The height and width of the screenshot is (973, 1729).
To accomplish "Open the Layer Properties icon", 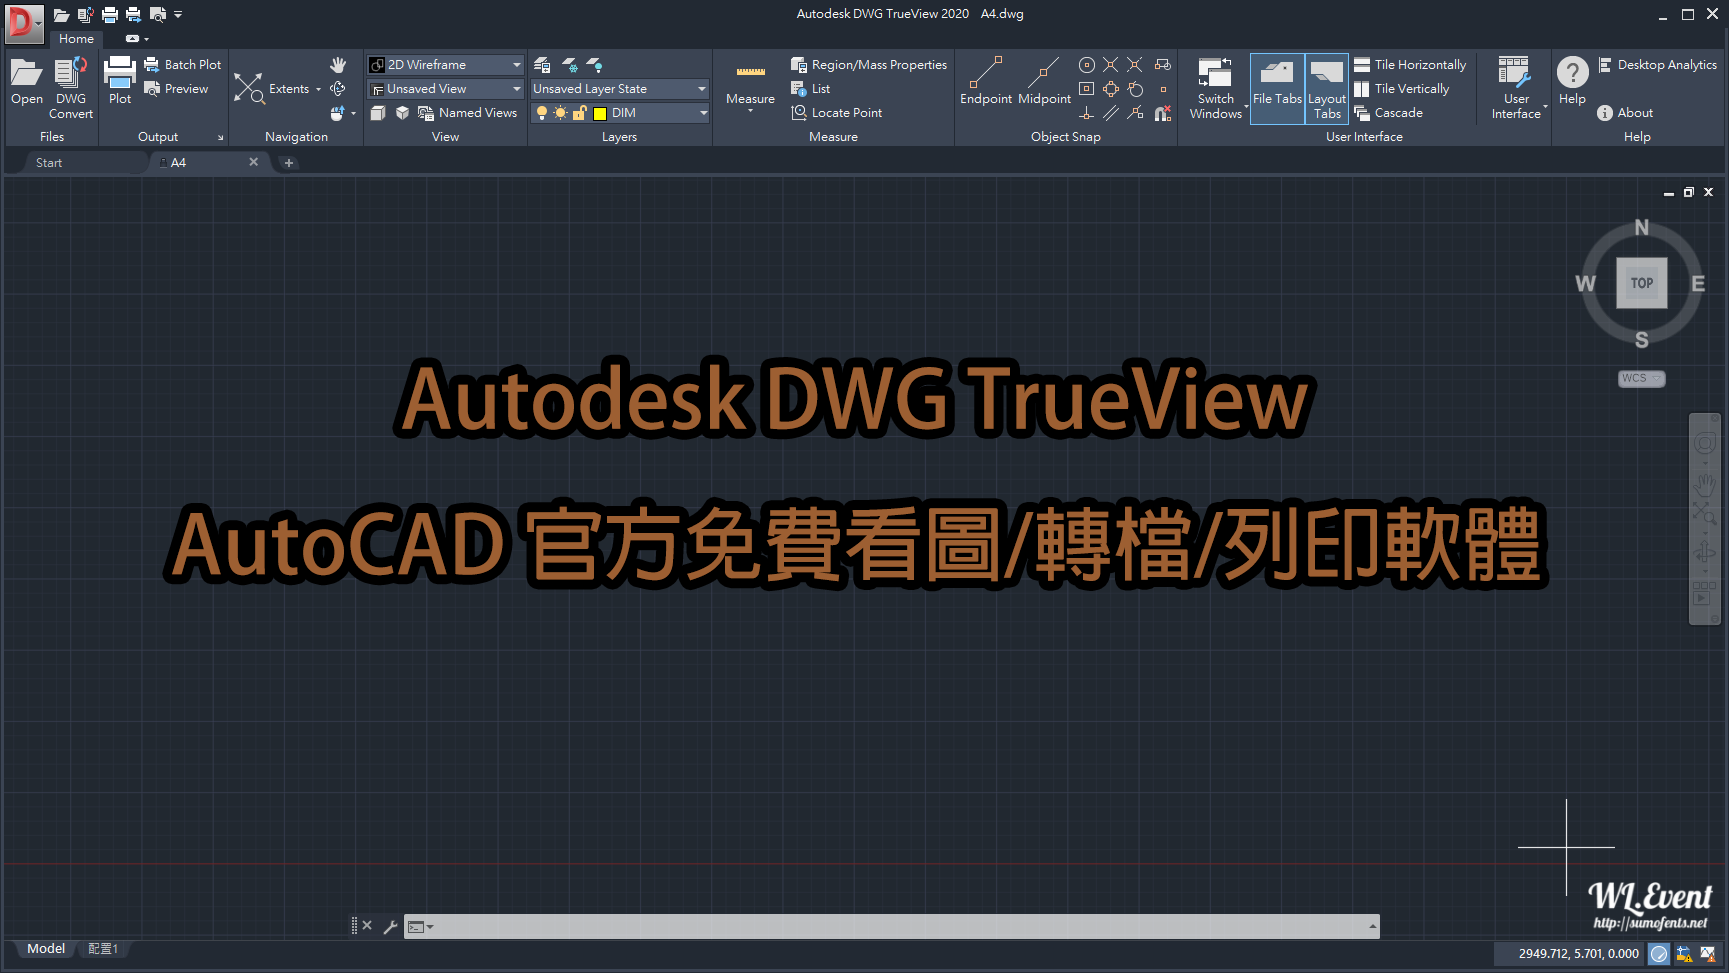I will (x=542, y=65).
